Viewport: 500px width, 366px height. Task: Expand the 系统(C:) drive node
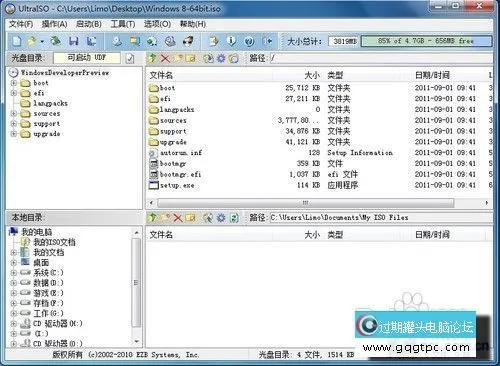14,273
